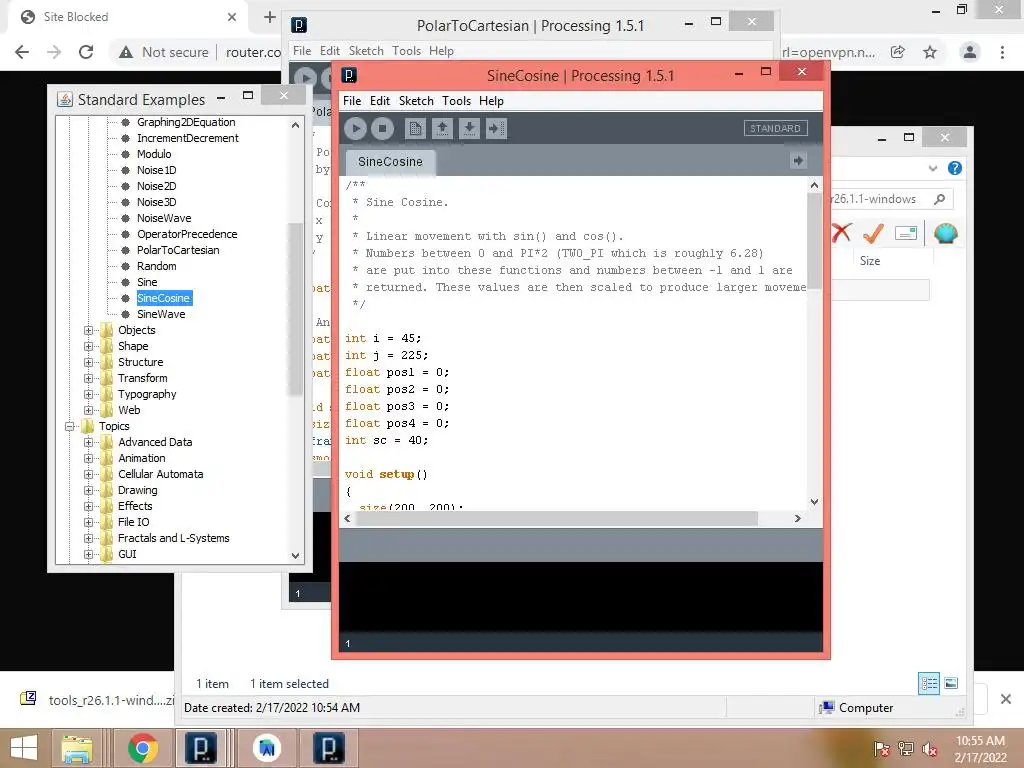Click Save sketch icon in SineCosine toolbar

coord(469,128)
